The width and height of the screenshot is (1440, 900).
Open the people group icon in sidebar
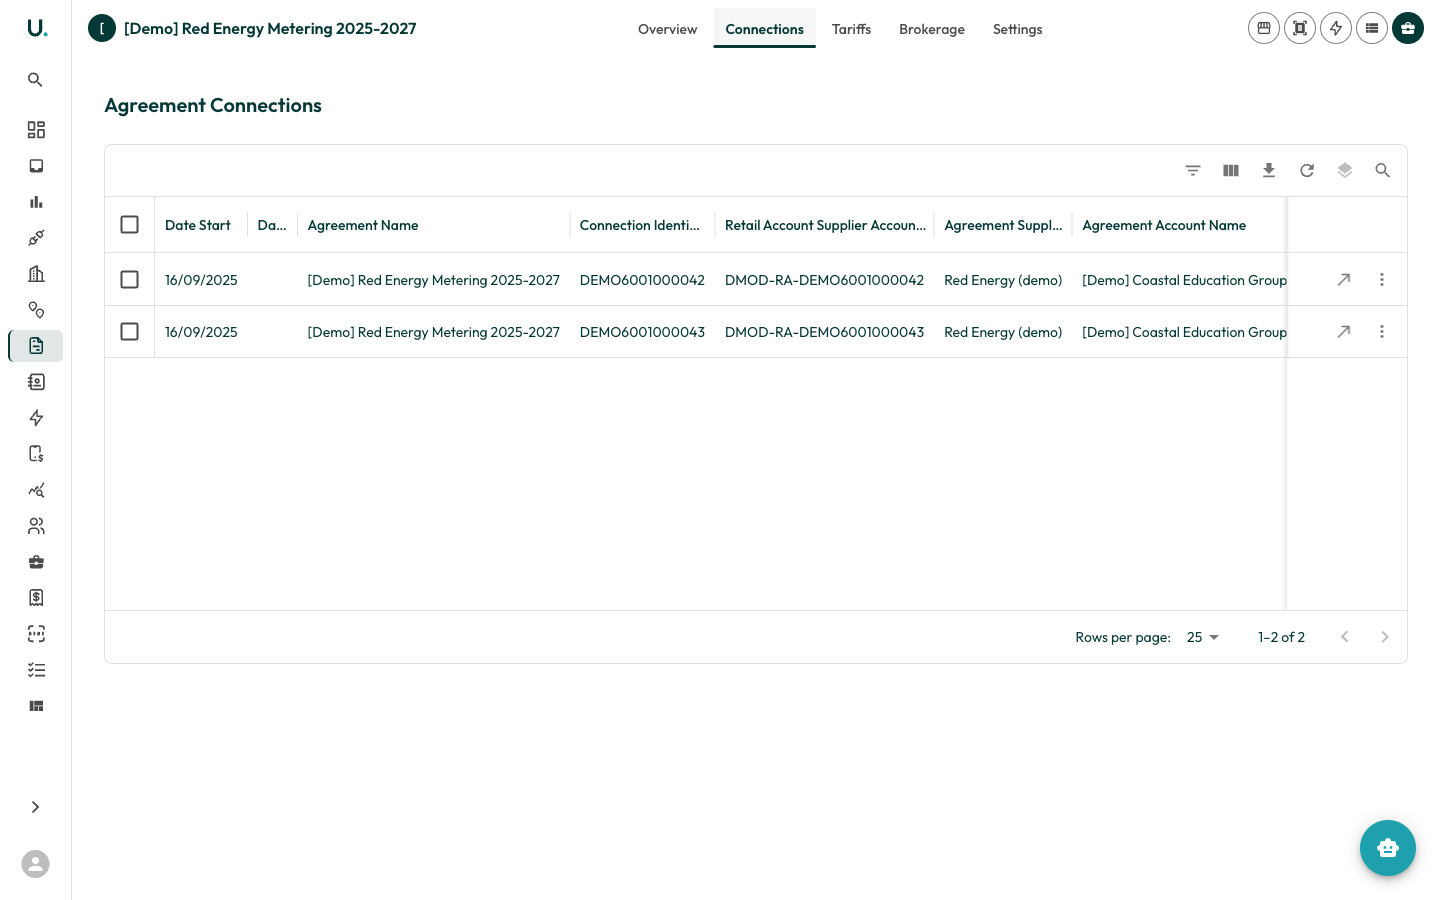(36, 526)
